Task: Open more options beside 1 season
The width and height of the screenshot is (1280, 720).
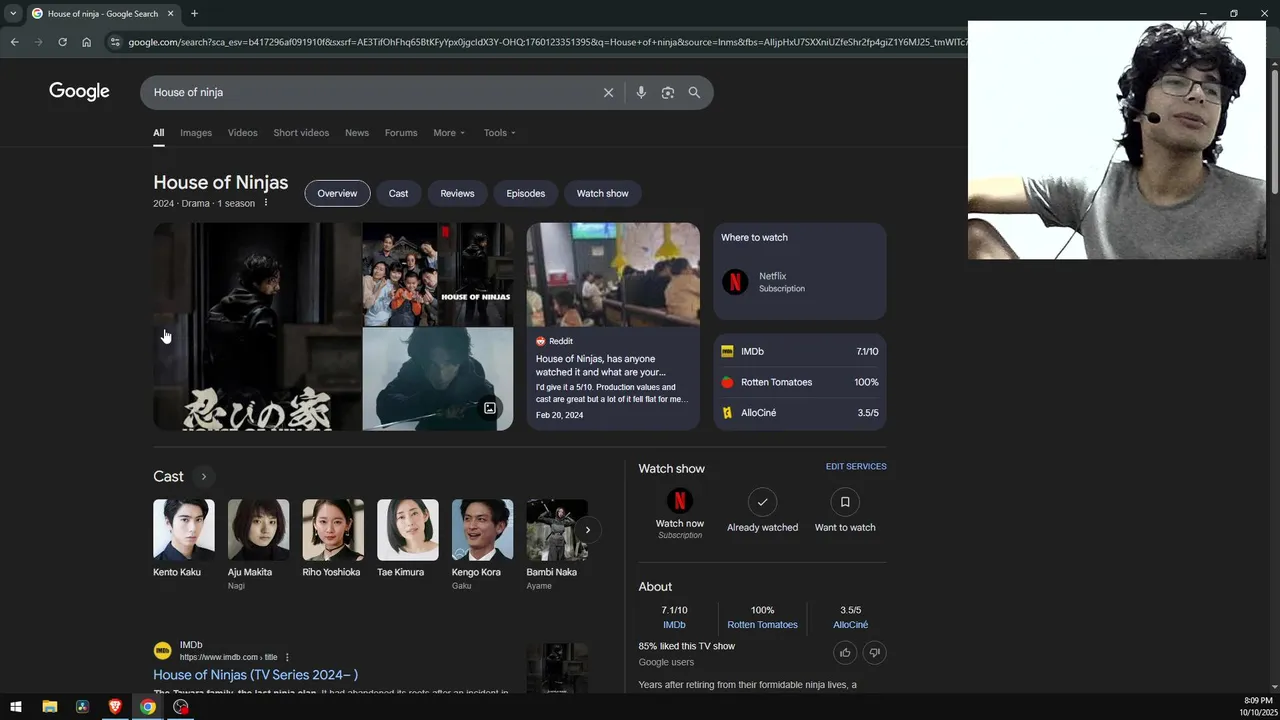Action: click(x=265, y=203)
